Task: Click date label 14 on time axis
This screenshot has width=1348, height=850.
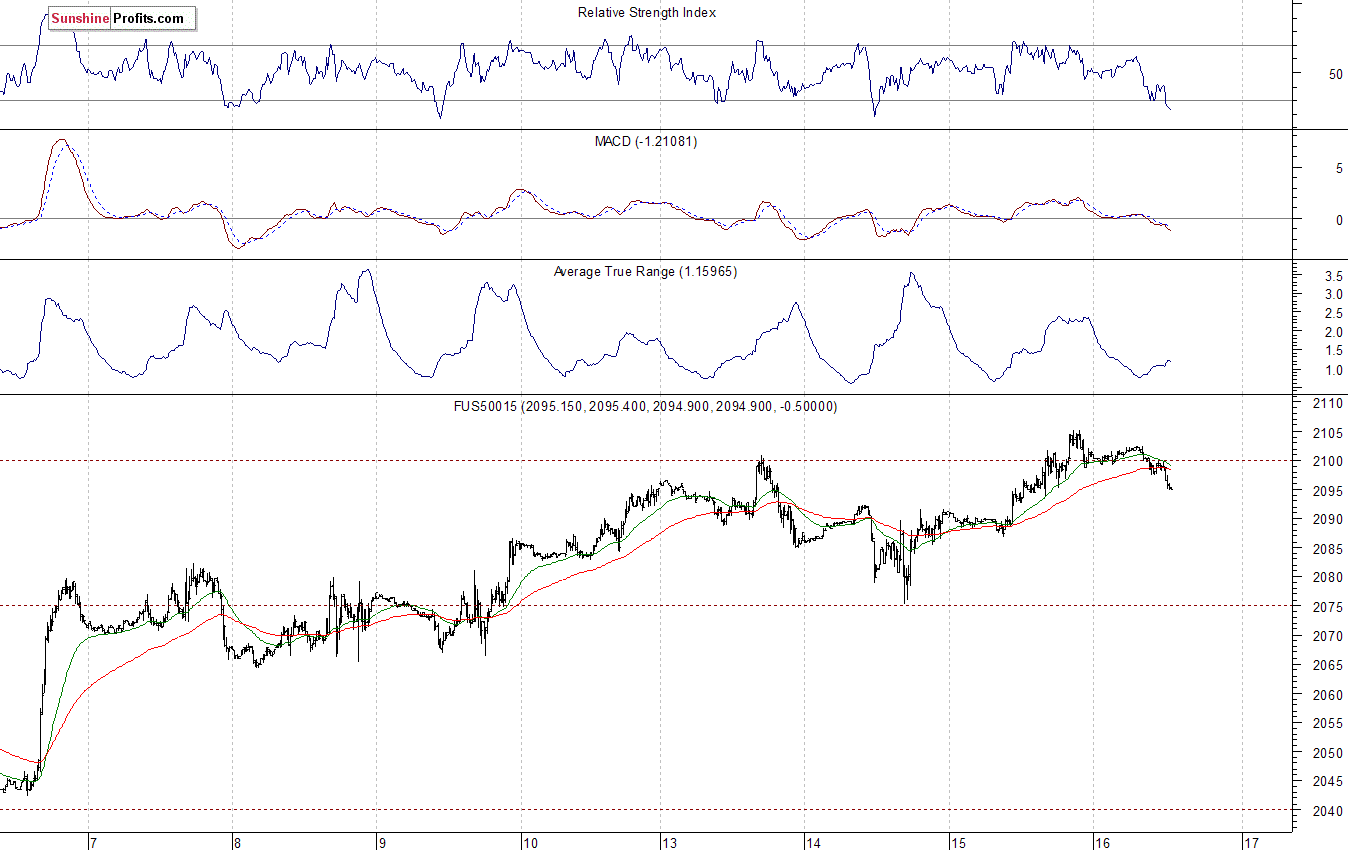Action: pos(814,843)
